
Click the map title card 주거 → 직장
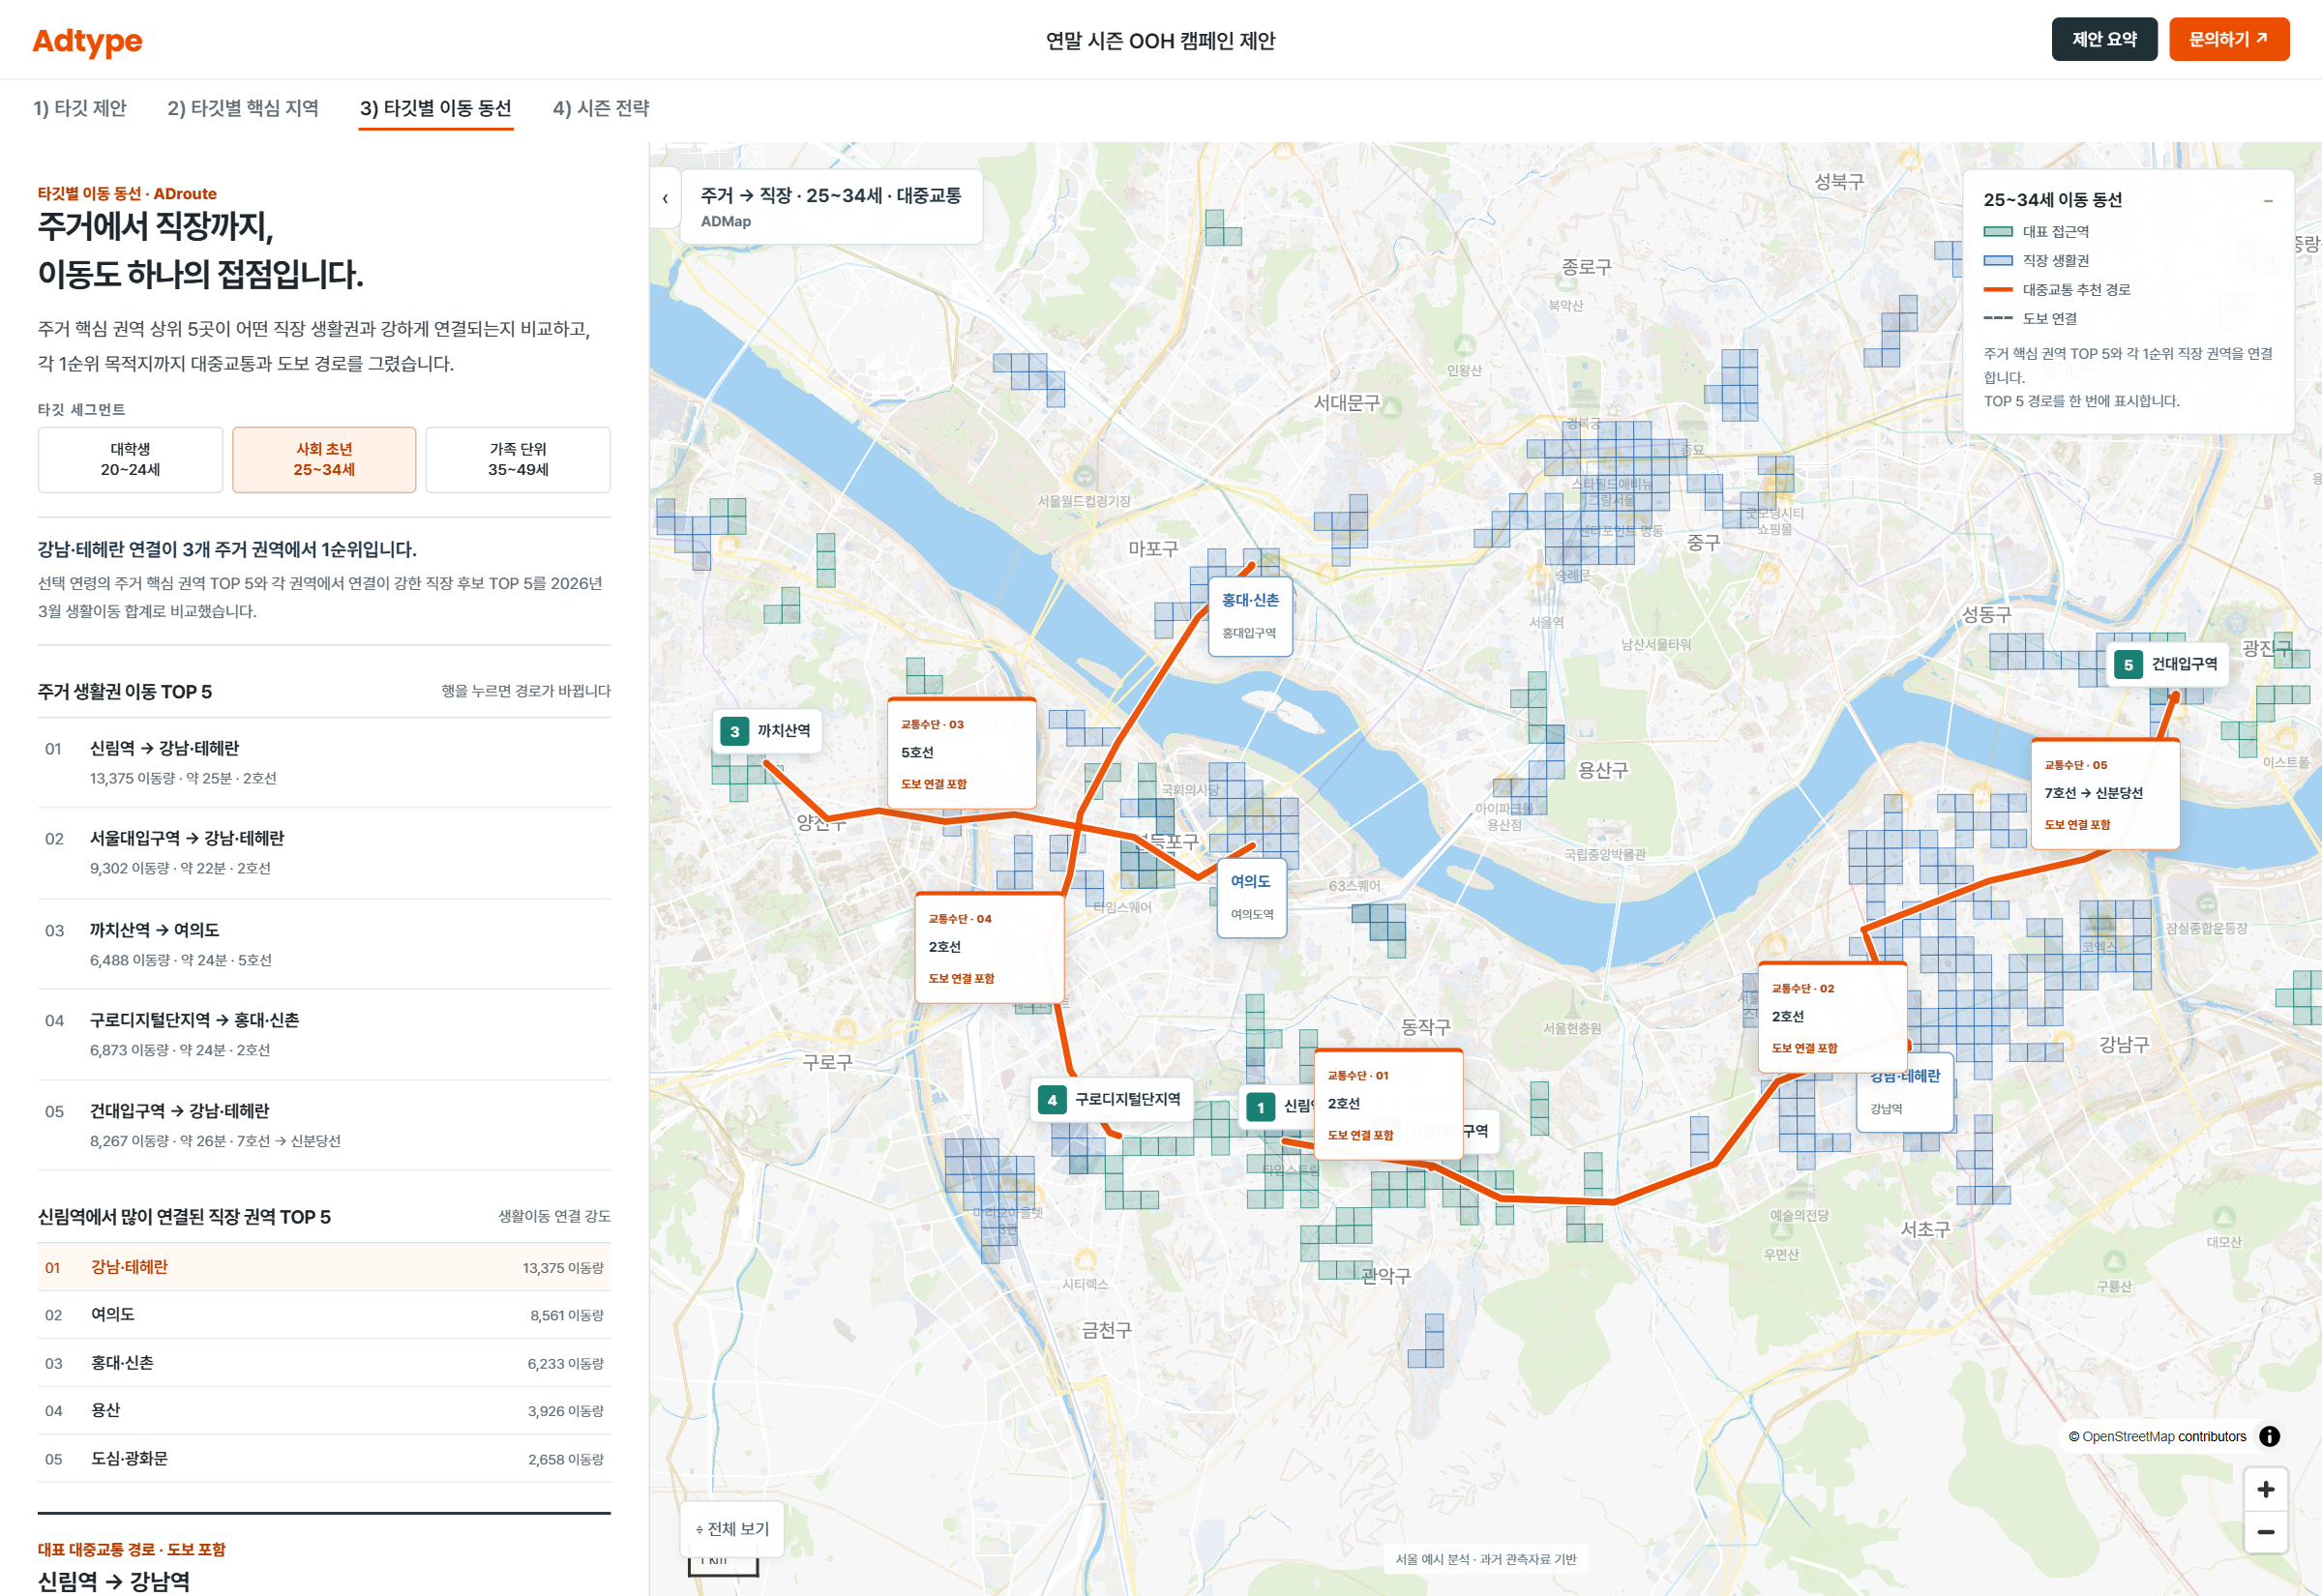tap(831, 207)
